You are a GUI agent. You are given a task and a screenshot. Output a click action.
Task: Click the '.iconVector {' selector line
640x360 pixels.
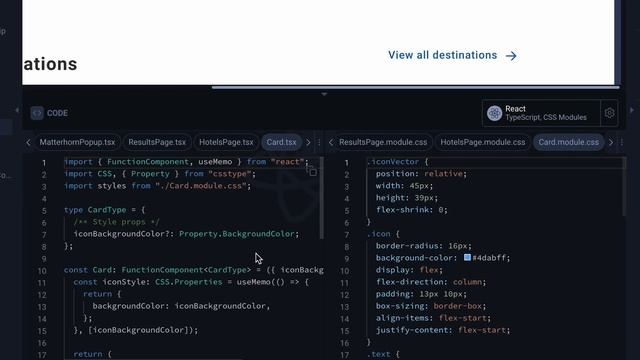pyautogui.click(x=398, y=162)
